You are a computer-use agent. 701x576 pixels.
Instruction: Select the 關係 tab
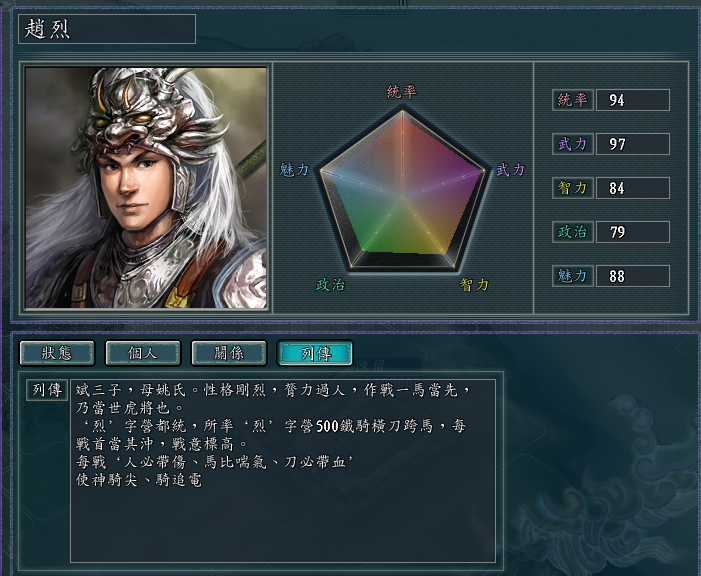tap(229, 353)
